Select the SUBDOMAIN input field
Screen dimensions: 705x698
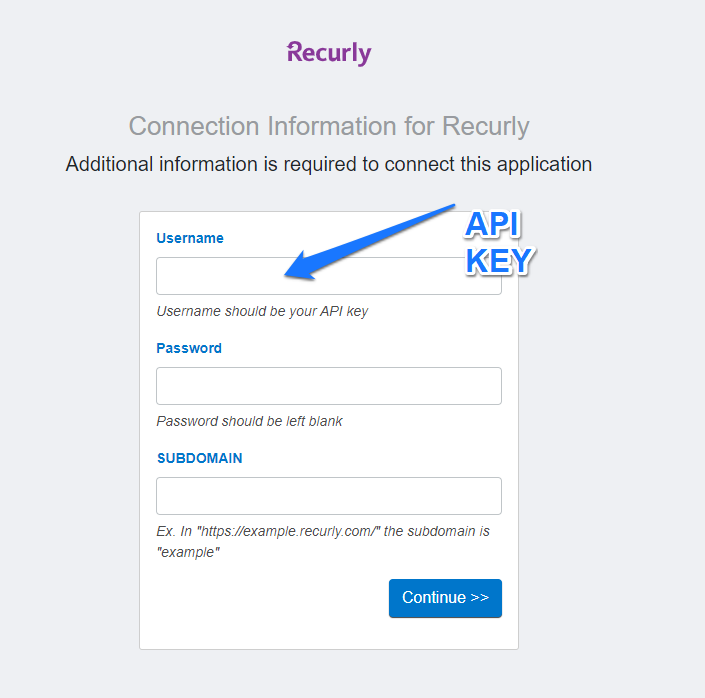click(328, 496)
